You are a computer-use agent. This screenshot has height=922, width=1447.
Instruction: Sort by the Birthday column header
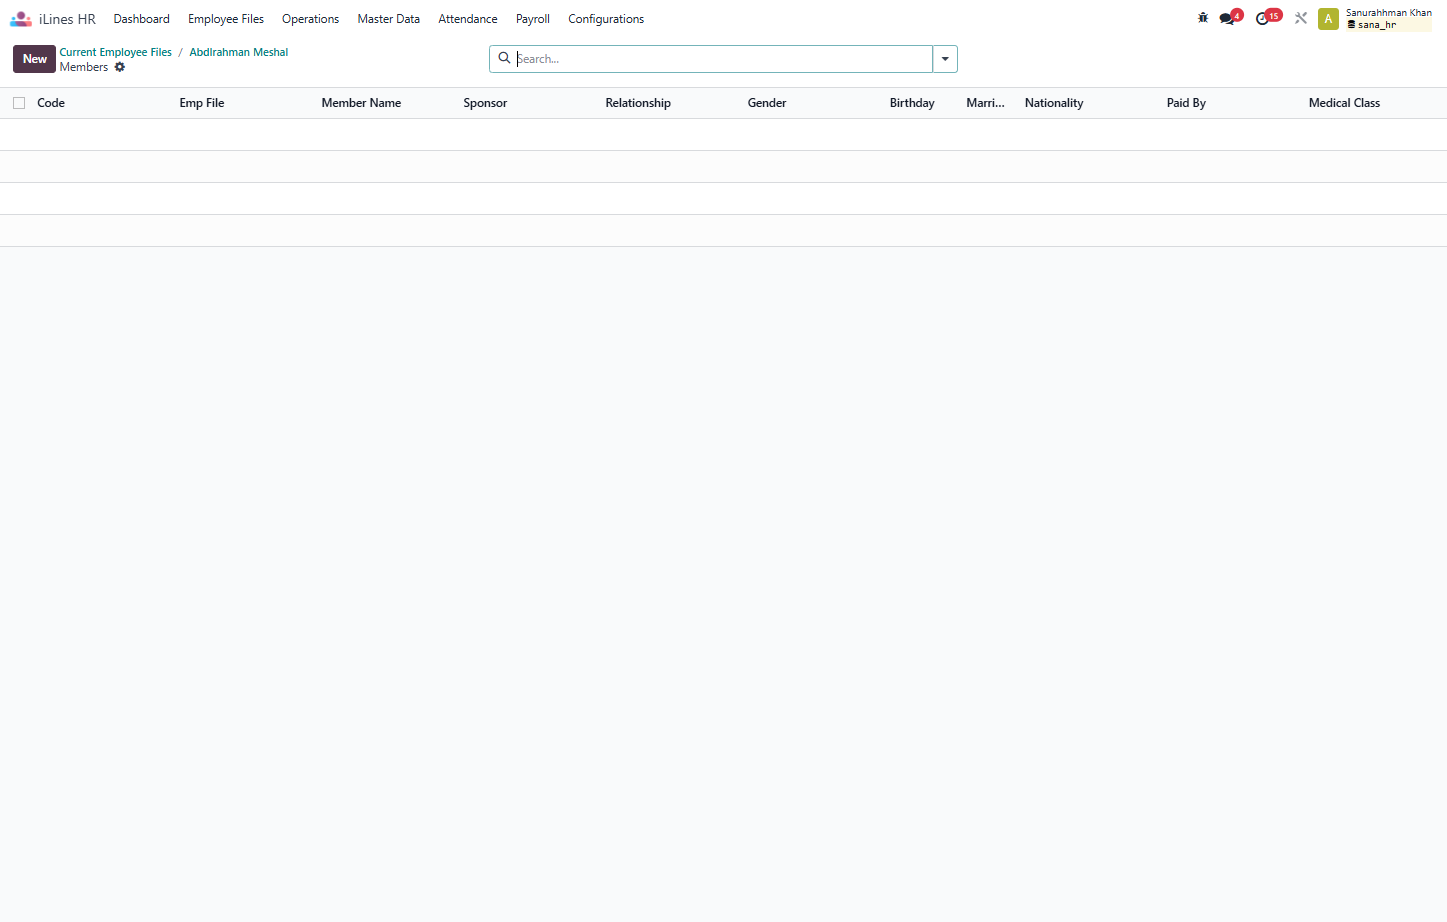point(912,103)
